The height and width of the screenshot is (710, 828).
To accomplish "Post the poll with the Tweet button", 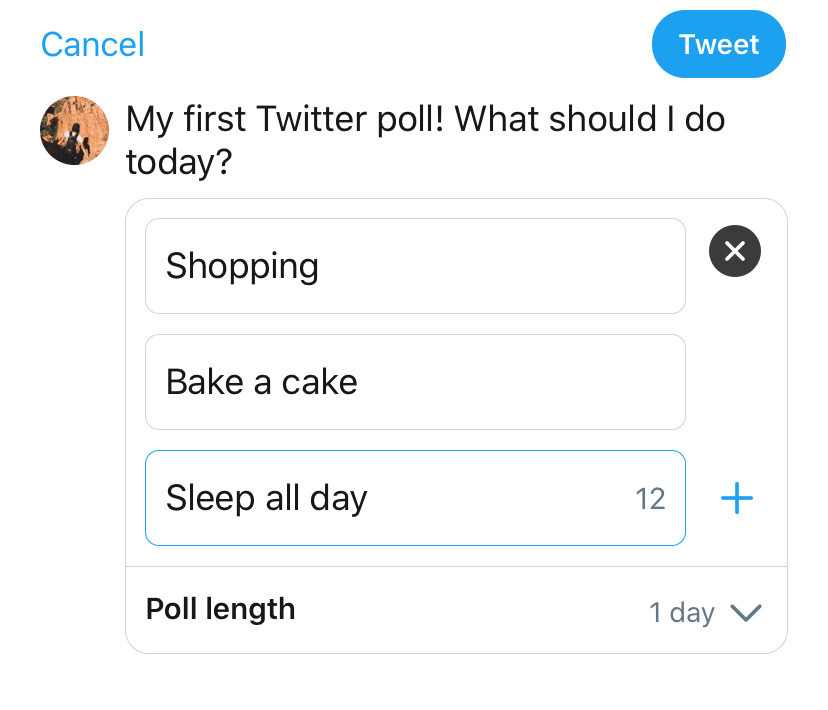I will coord(719,44).
